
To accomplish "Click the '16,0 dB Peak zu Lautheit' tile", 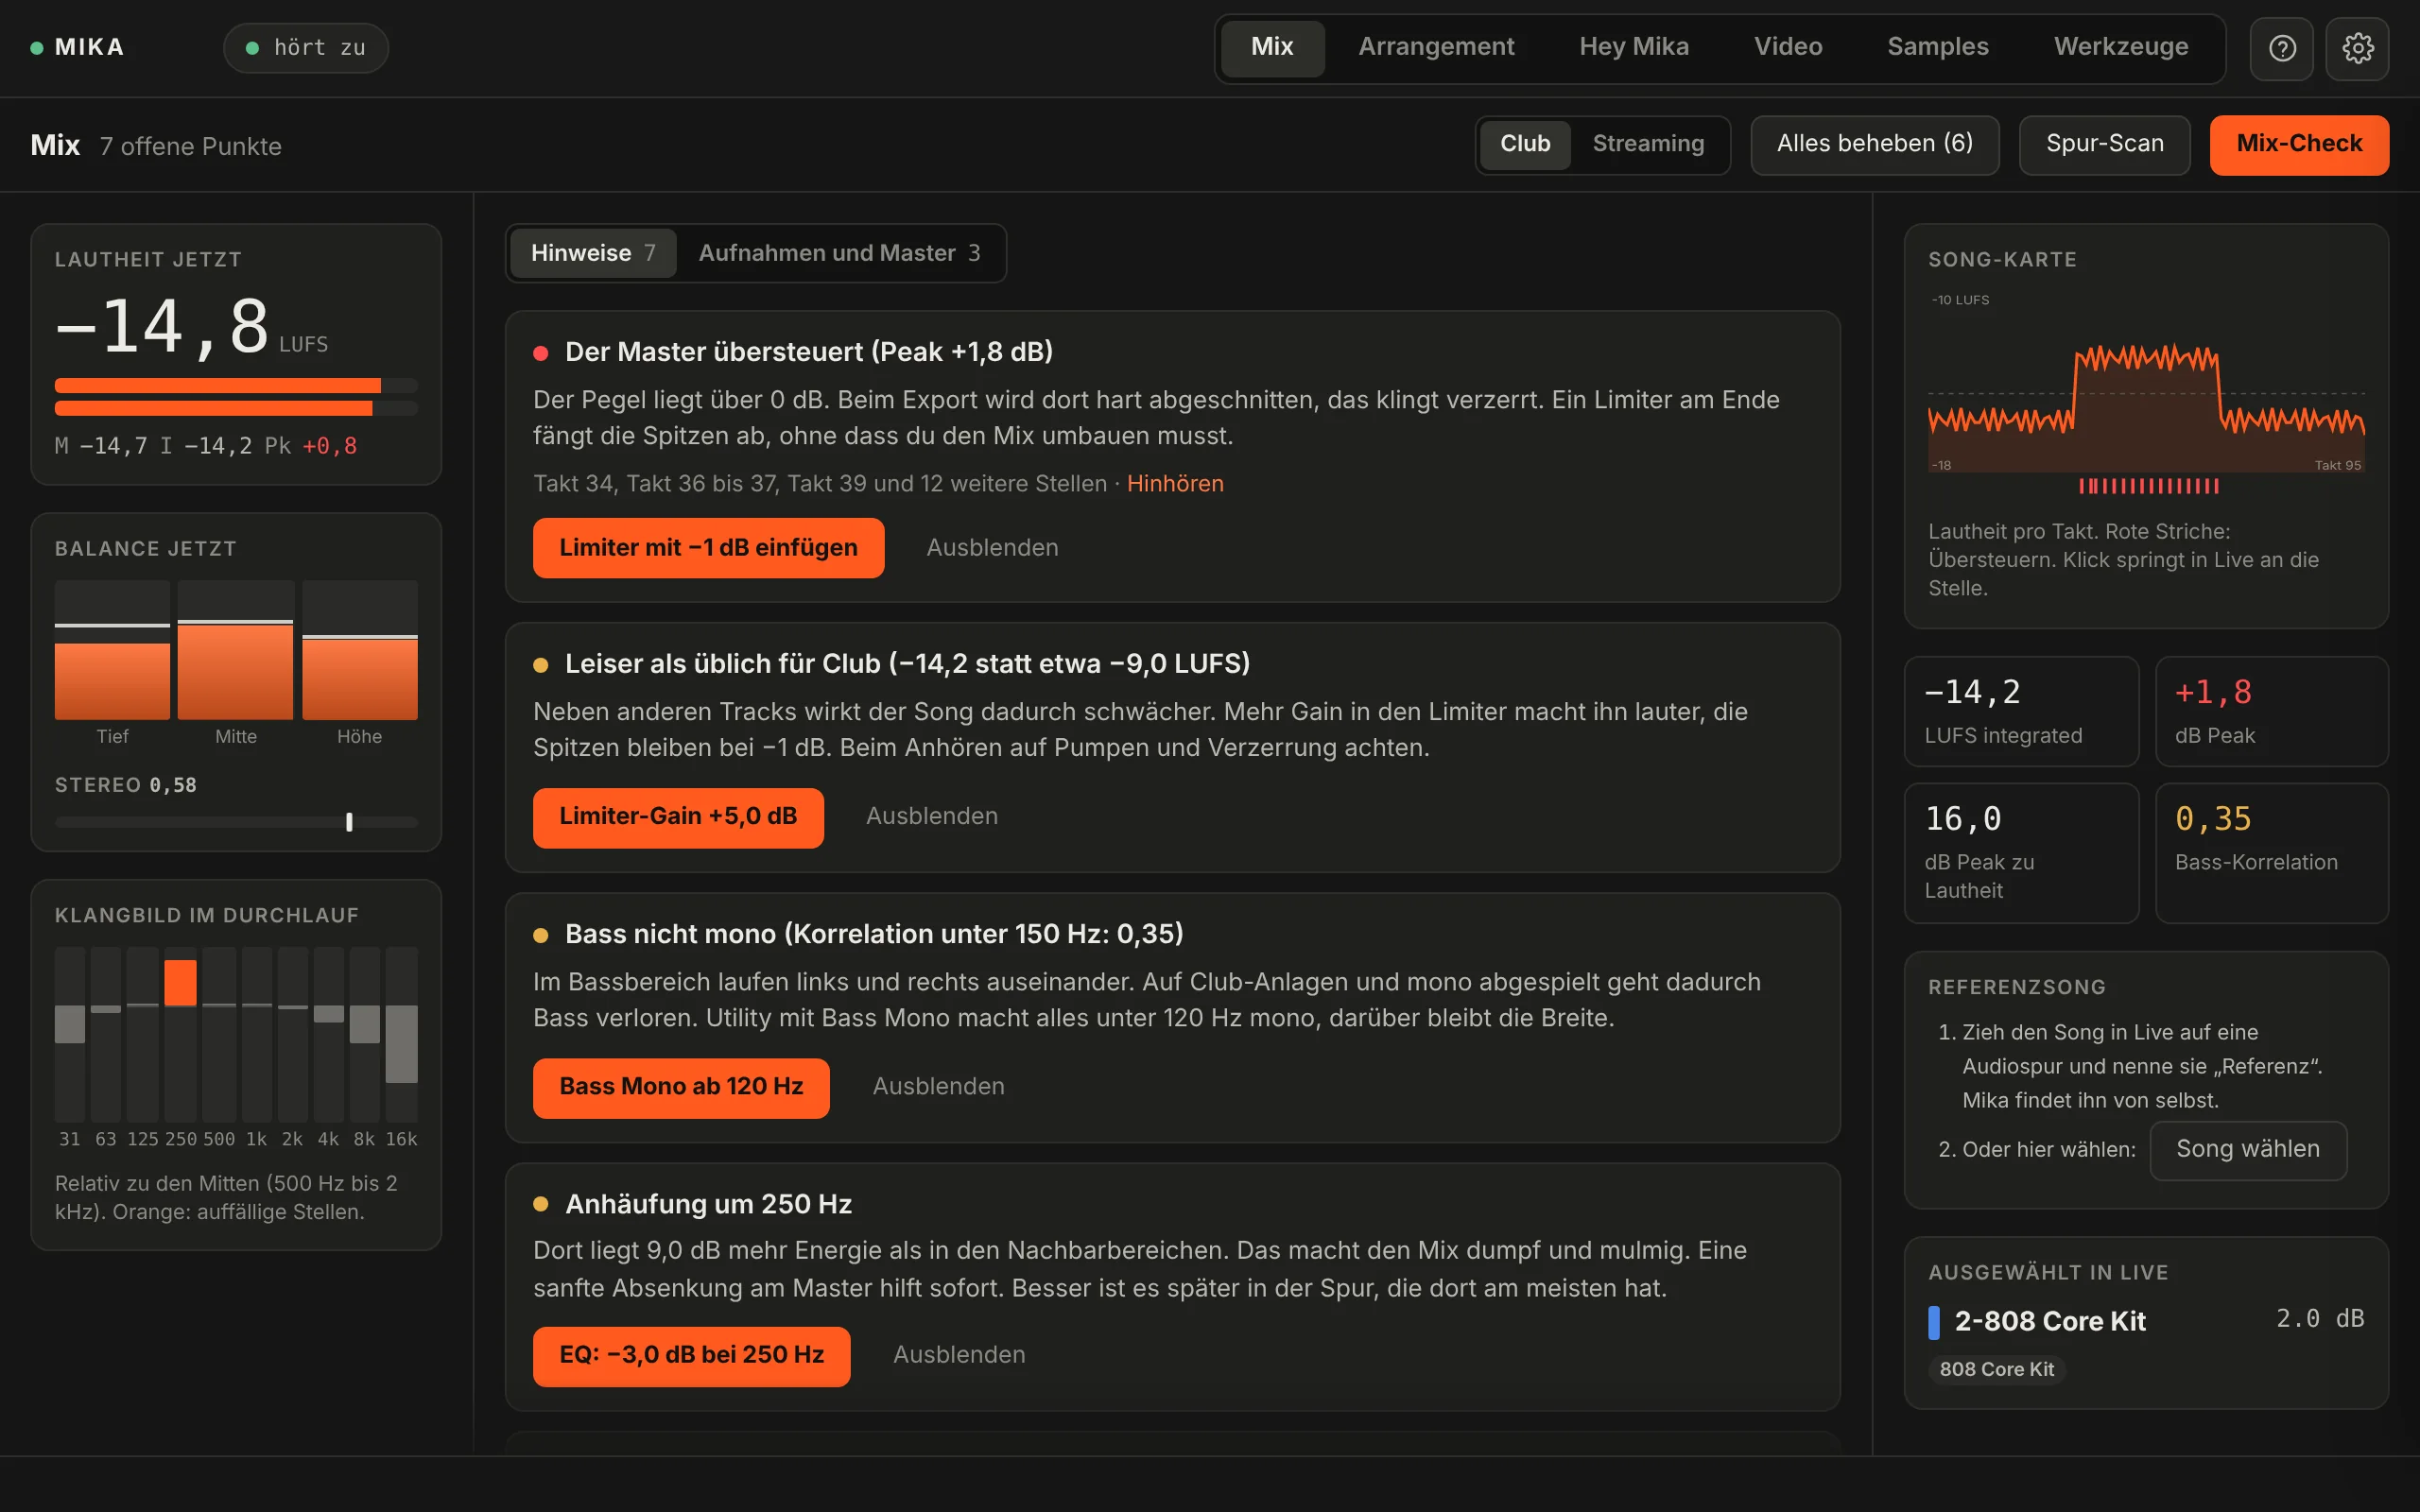I will pos(2021,853).
